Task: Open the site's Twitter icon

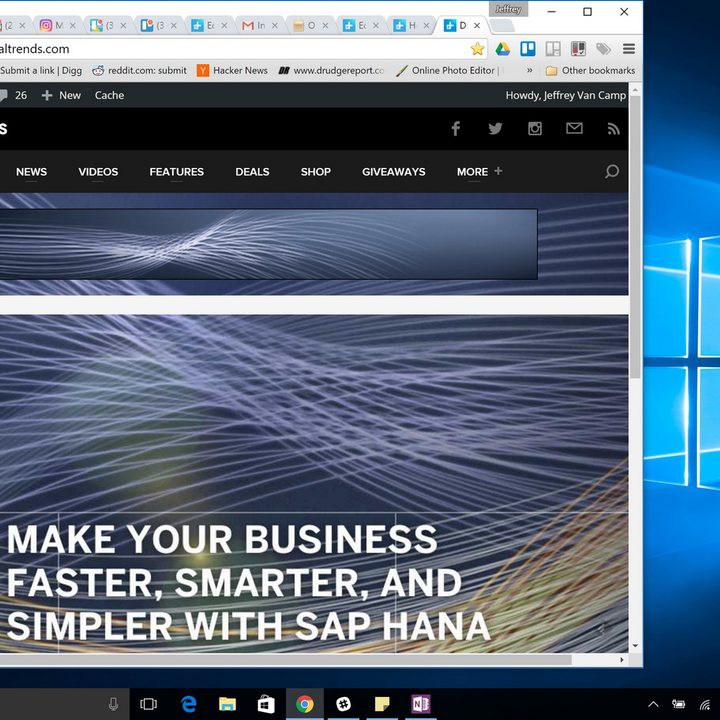Action: pyautogui.click(x=495, y=129)
